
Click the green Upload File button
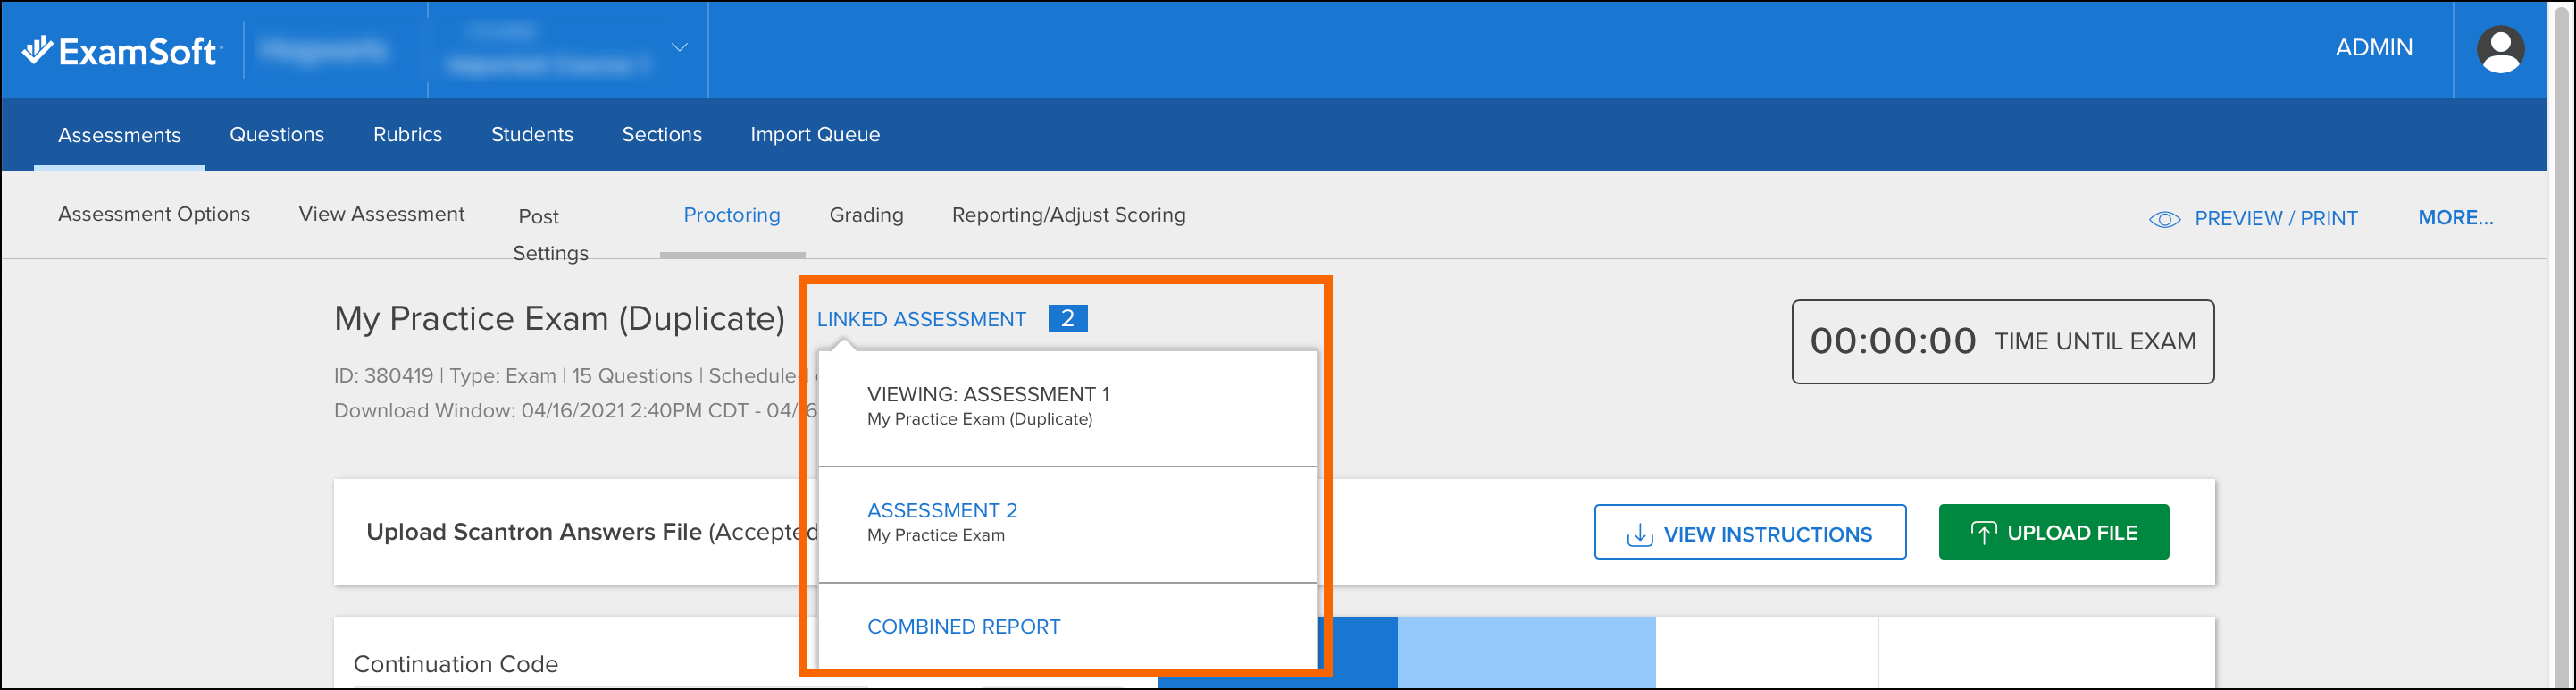click(2053, 532)
